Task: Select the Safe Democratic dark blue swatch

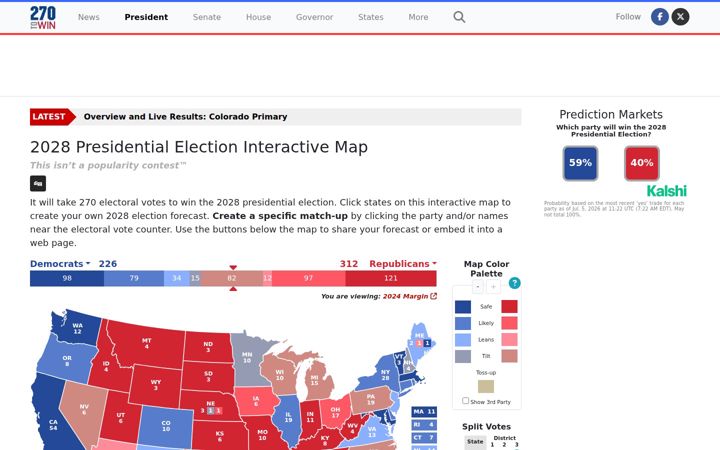Action: [463, 307]
